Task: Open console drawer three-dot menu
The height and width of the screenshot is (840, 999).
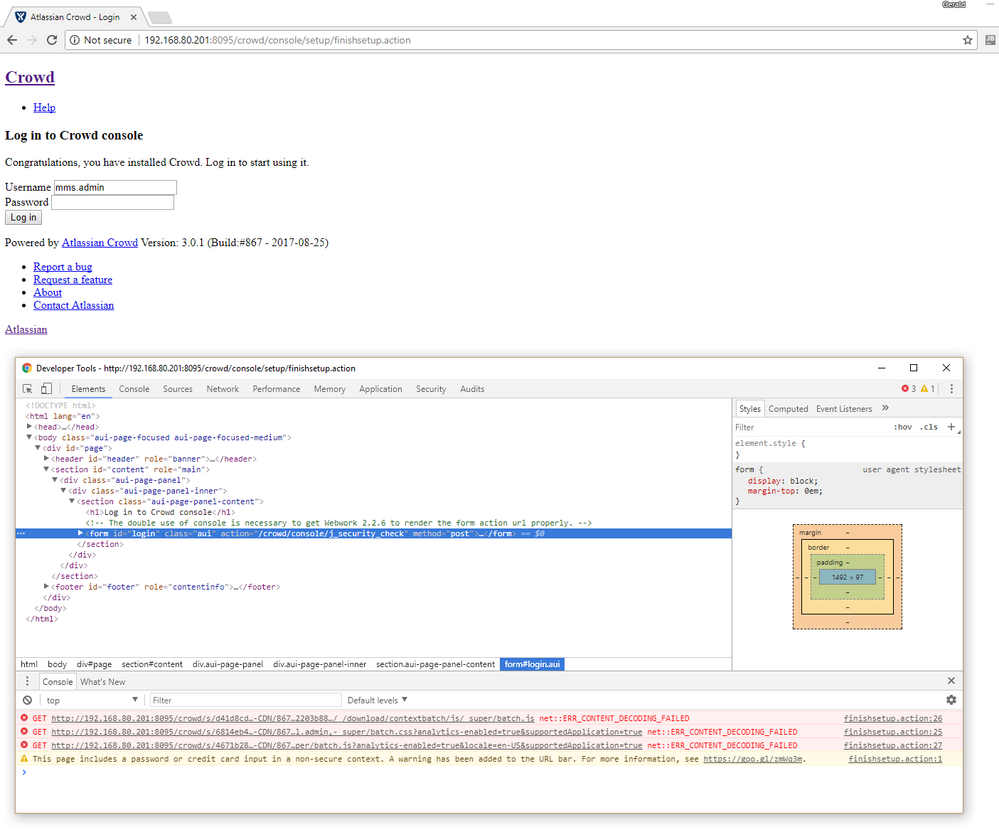Action: [27, 681]
